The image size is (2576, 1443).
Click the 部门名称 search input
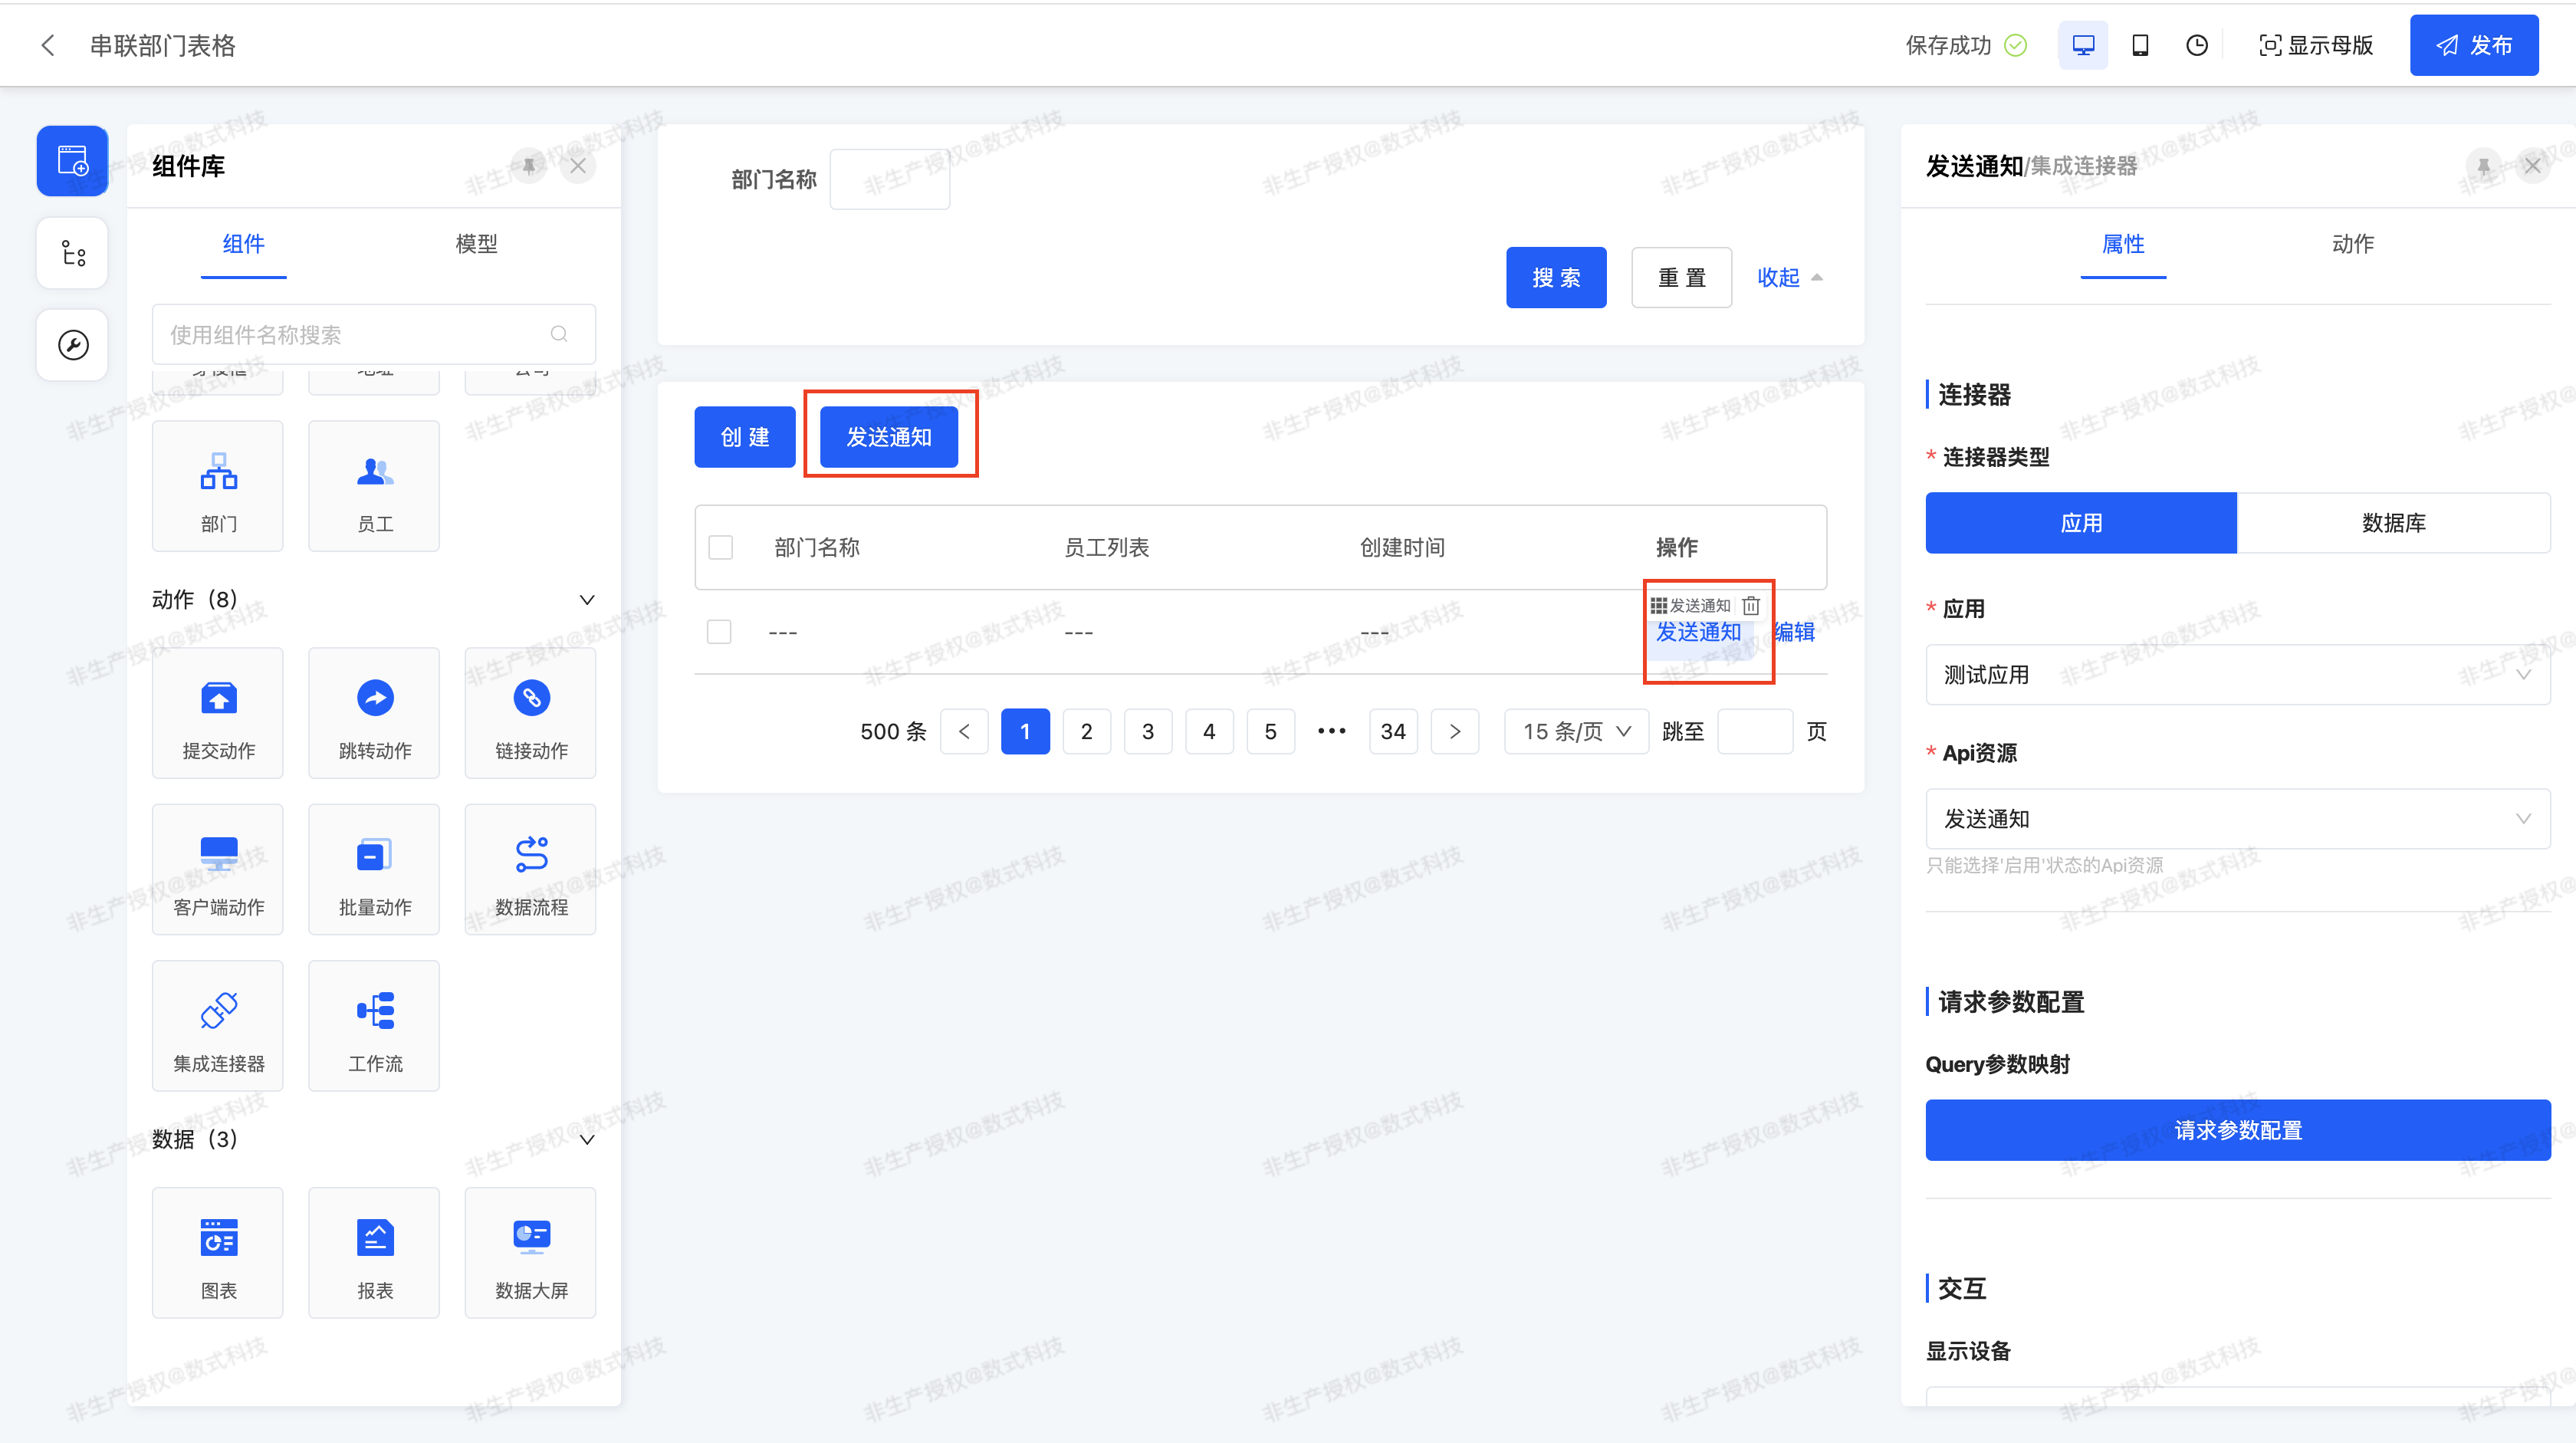890,179
